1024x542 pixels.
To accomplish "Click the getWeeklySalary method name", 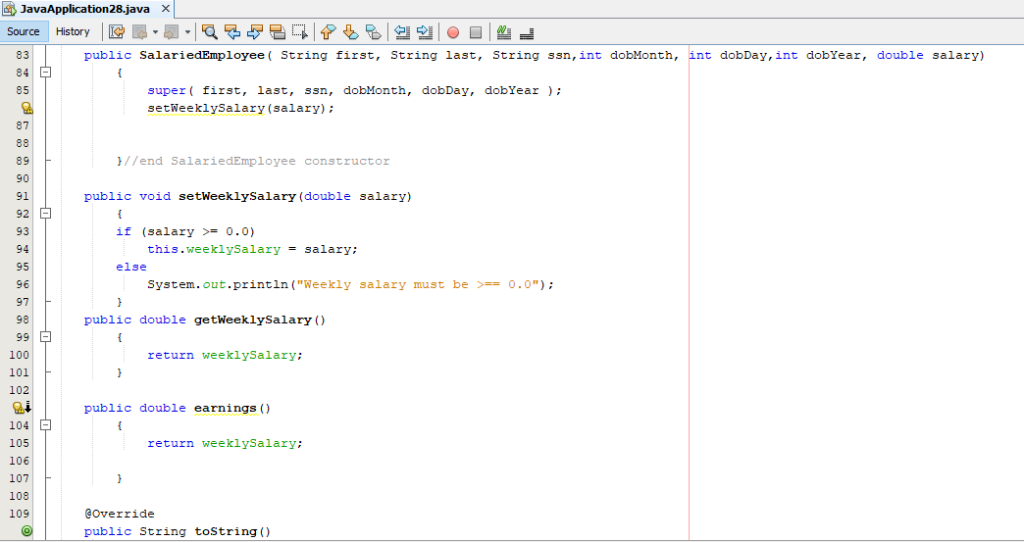I will pos(253,320).
